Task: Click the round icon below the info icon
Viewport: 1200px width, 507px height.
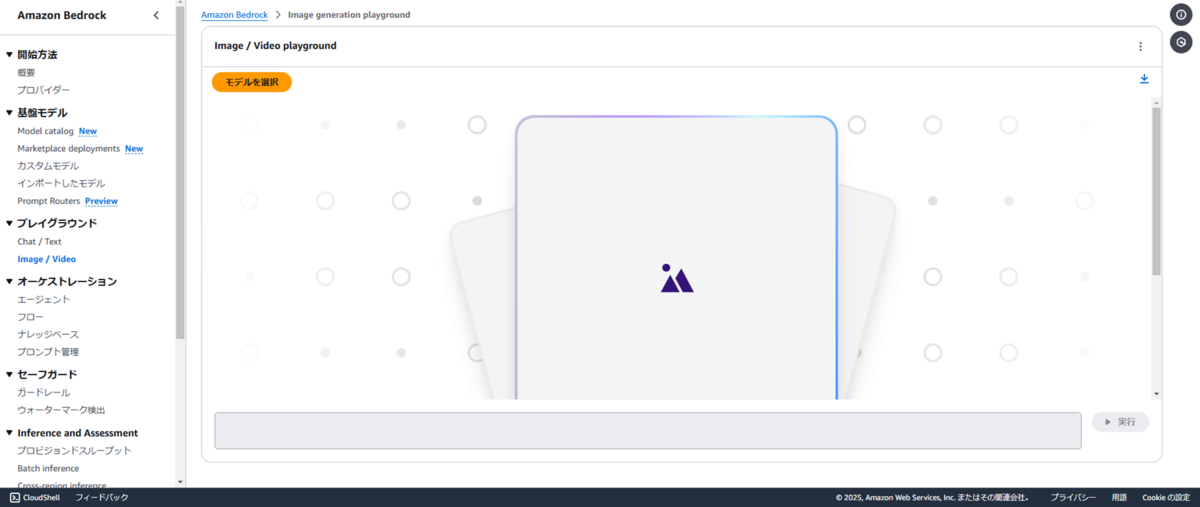Action: click(x=1181, y=43)
